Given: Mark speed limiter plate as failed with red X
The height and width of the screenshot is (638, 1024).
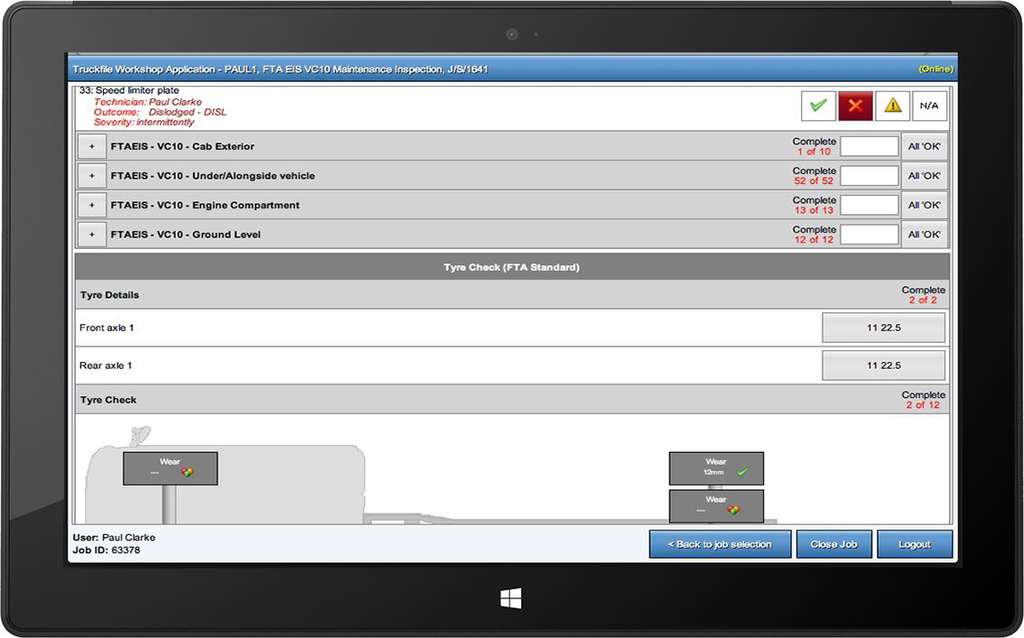Looking at the screenshot, I should [x=856, y=105].
